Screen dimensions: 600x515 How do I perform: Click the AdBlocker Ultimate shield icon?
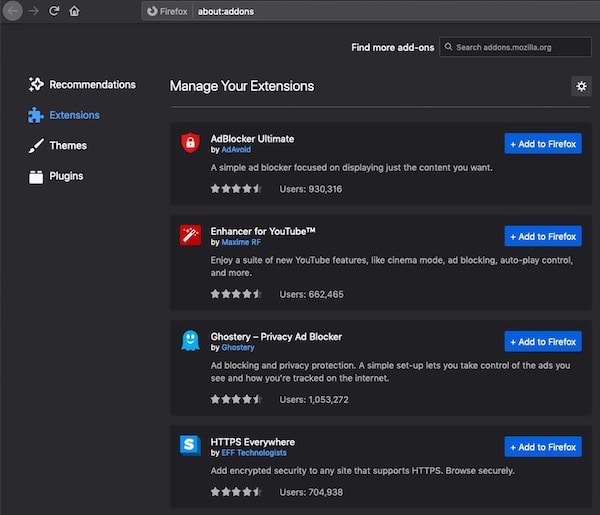[x=190, y=142]
